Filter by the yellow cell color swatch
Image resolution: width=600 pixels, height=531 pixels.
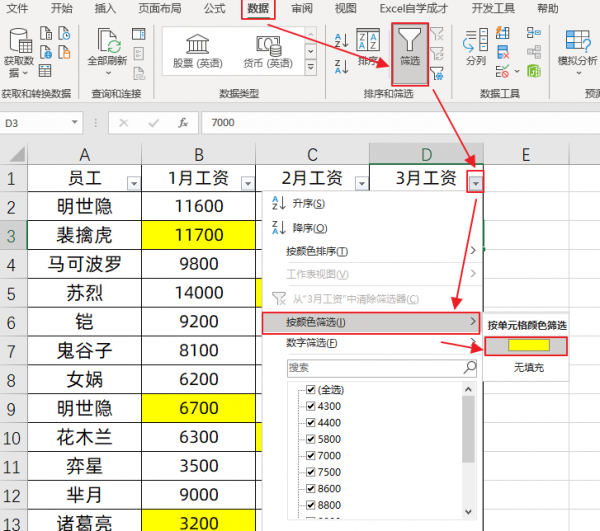click(527, 346)
